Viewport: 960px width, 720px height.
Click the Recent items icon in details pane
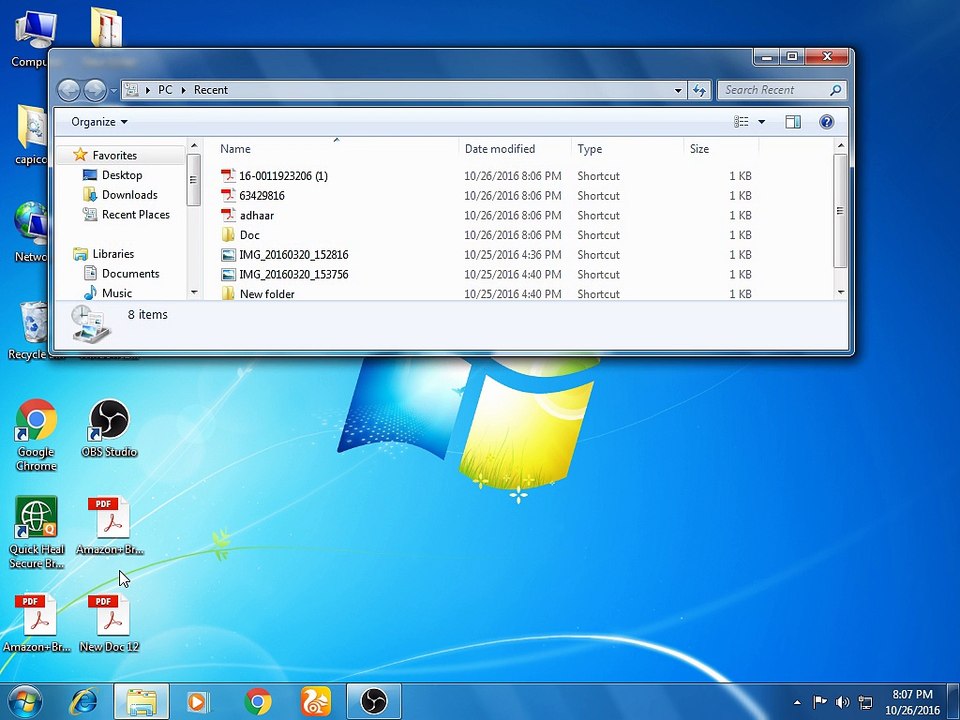[x=90, y=324]
